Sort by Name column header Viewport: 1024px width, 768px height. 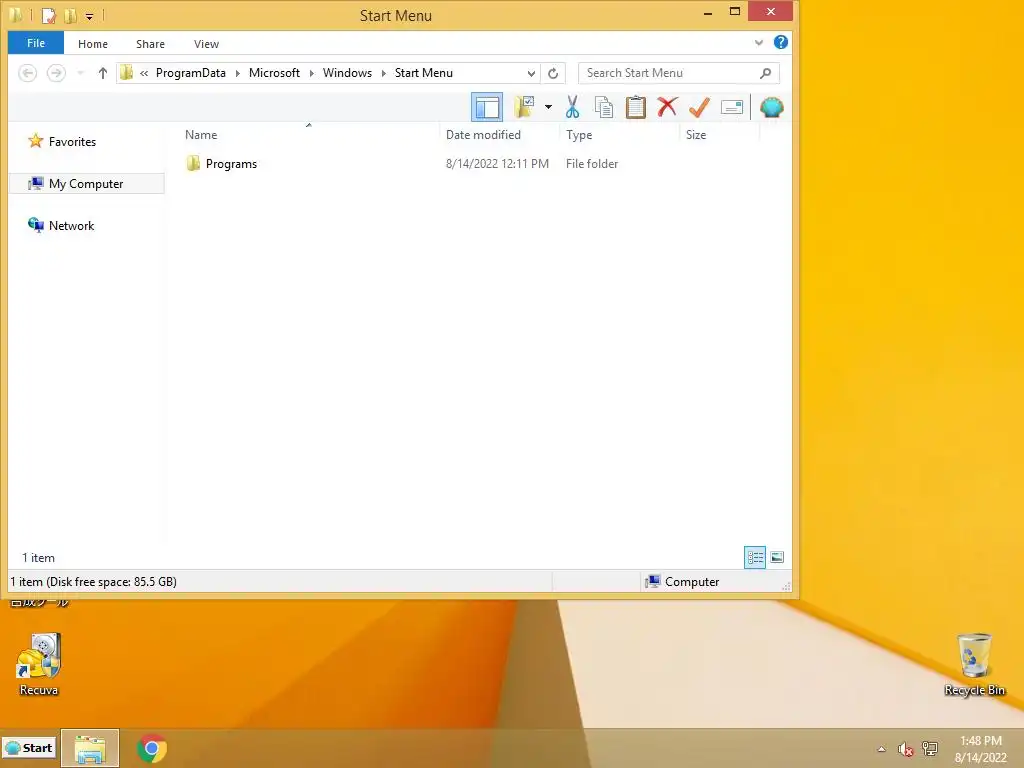[x=201, y=135]
